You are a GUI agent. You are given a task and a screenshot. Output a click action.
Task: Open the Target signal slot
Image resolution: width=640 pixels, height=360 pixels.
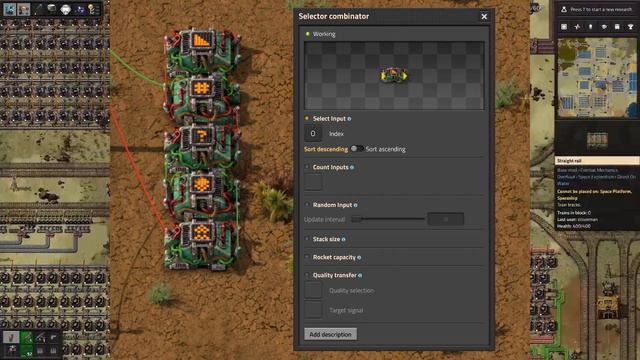[313, 310]
